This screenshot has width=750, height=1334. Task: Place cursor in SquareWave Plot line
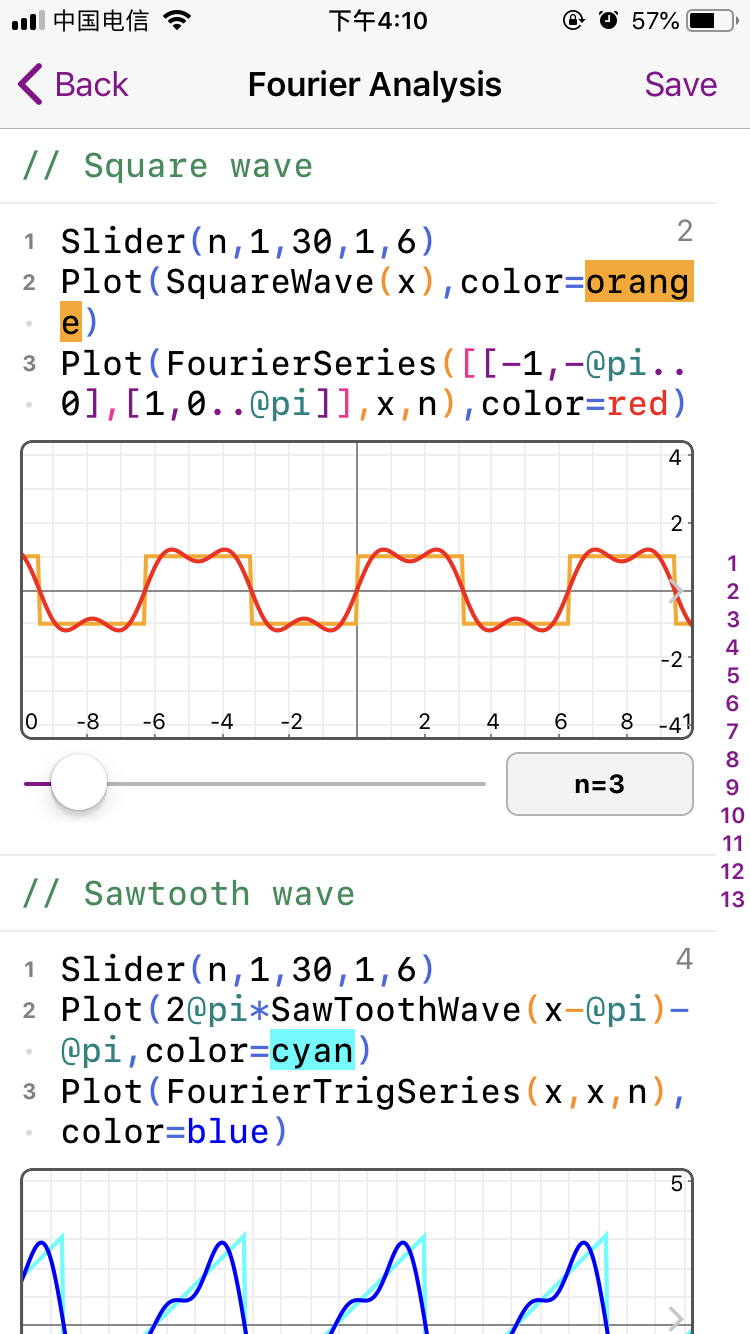375,302
